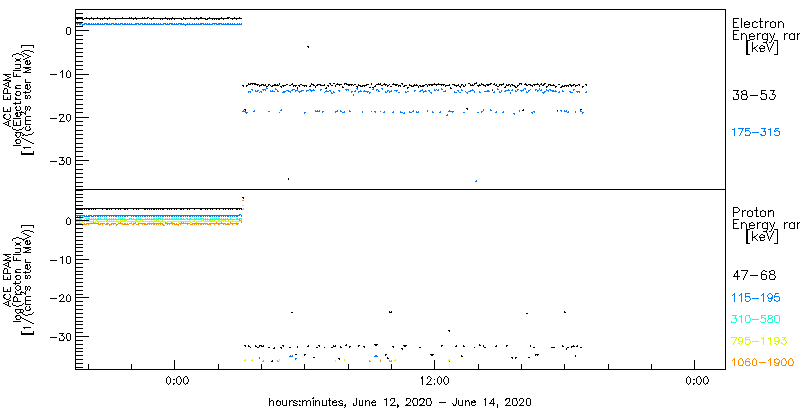Click the Proton legend heading
The width and height of the screenshot is (800, 410).
753,212
